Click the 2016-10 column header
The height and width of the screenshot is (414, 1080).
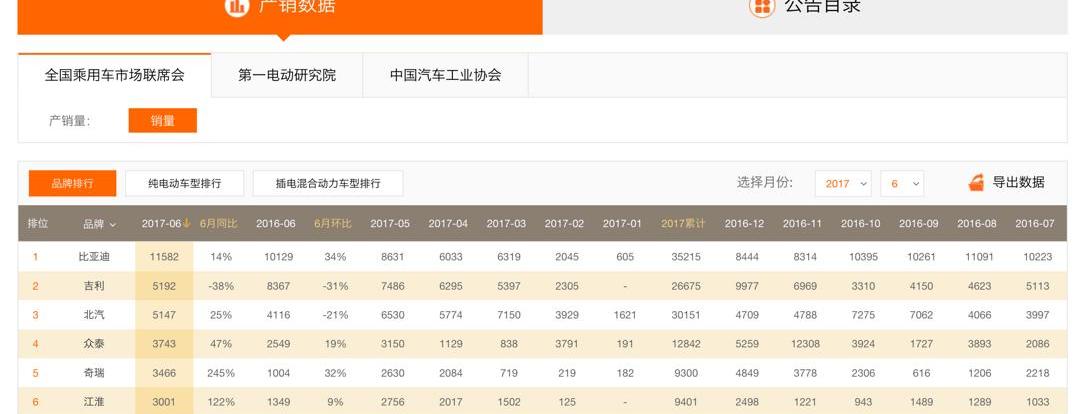coord(860,224)
